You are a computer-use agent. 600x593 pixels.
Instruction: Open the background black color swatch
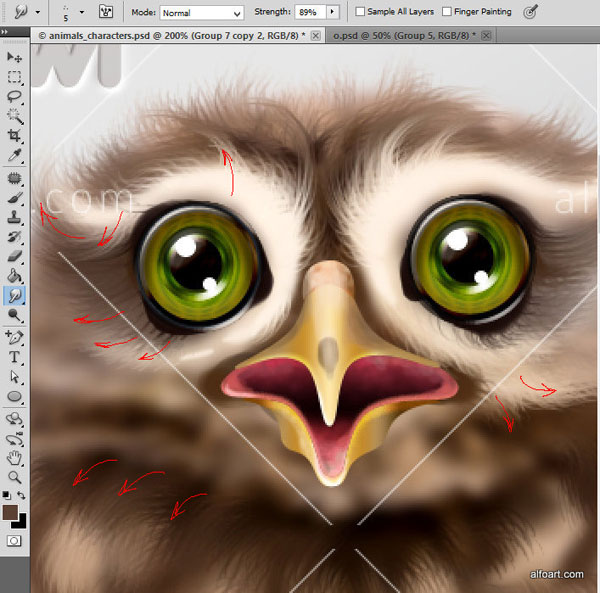click(21, 523)
